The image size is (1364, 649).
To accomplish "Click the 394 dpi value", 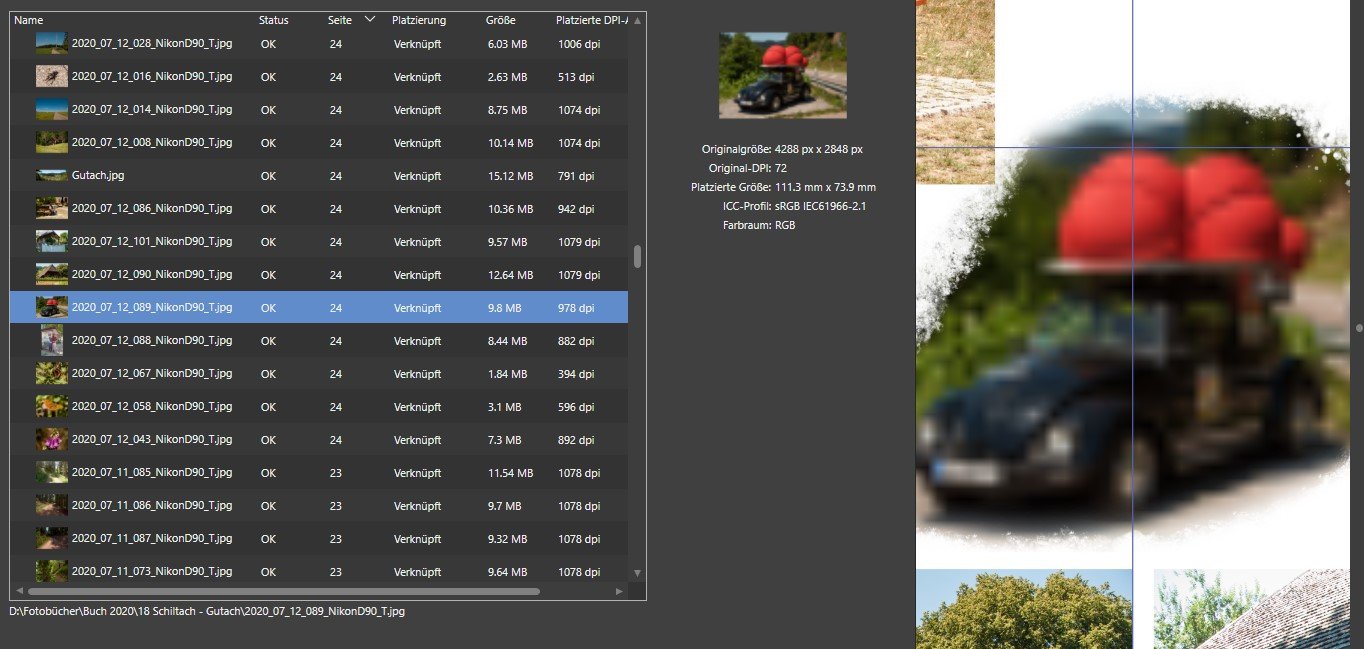I will [576, 373].
